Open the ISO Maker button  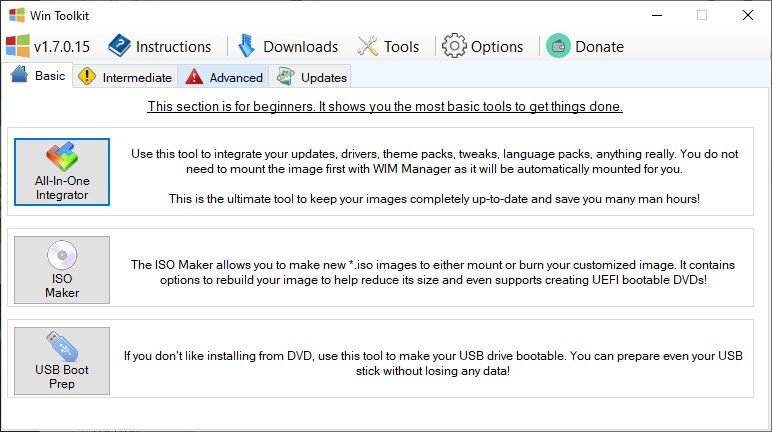pos(62,270)
